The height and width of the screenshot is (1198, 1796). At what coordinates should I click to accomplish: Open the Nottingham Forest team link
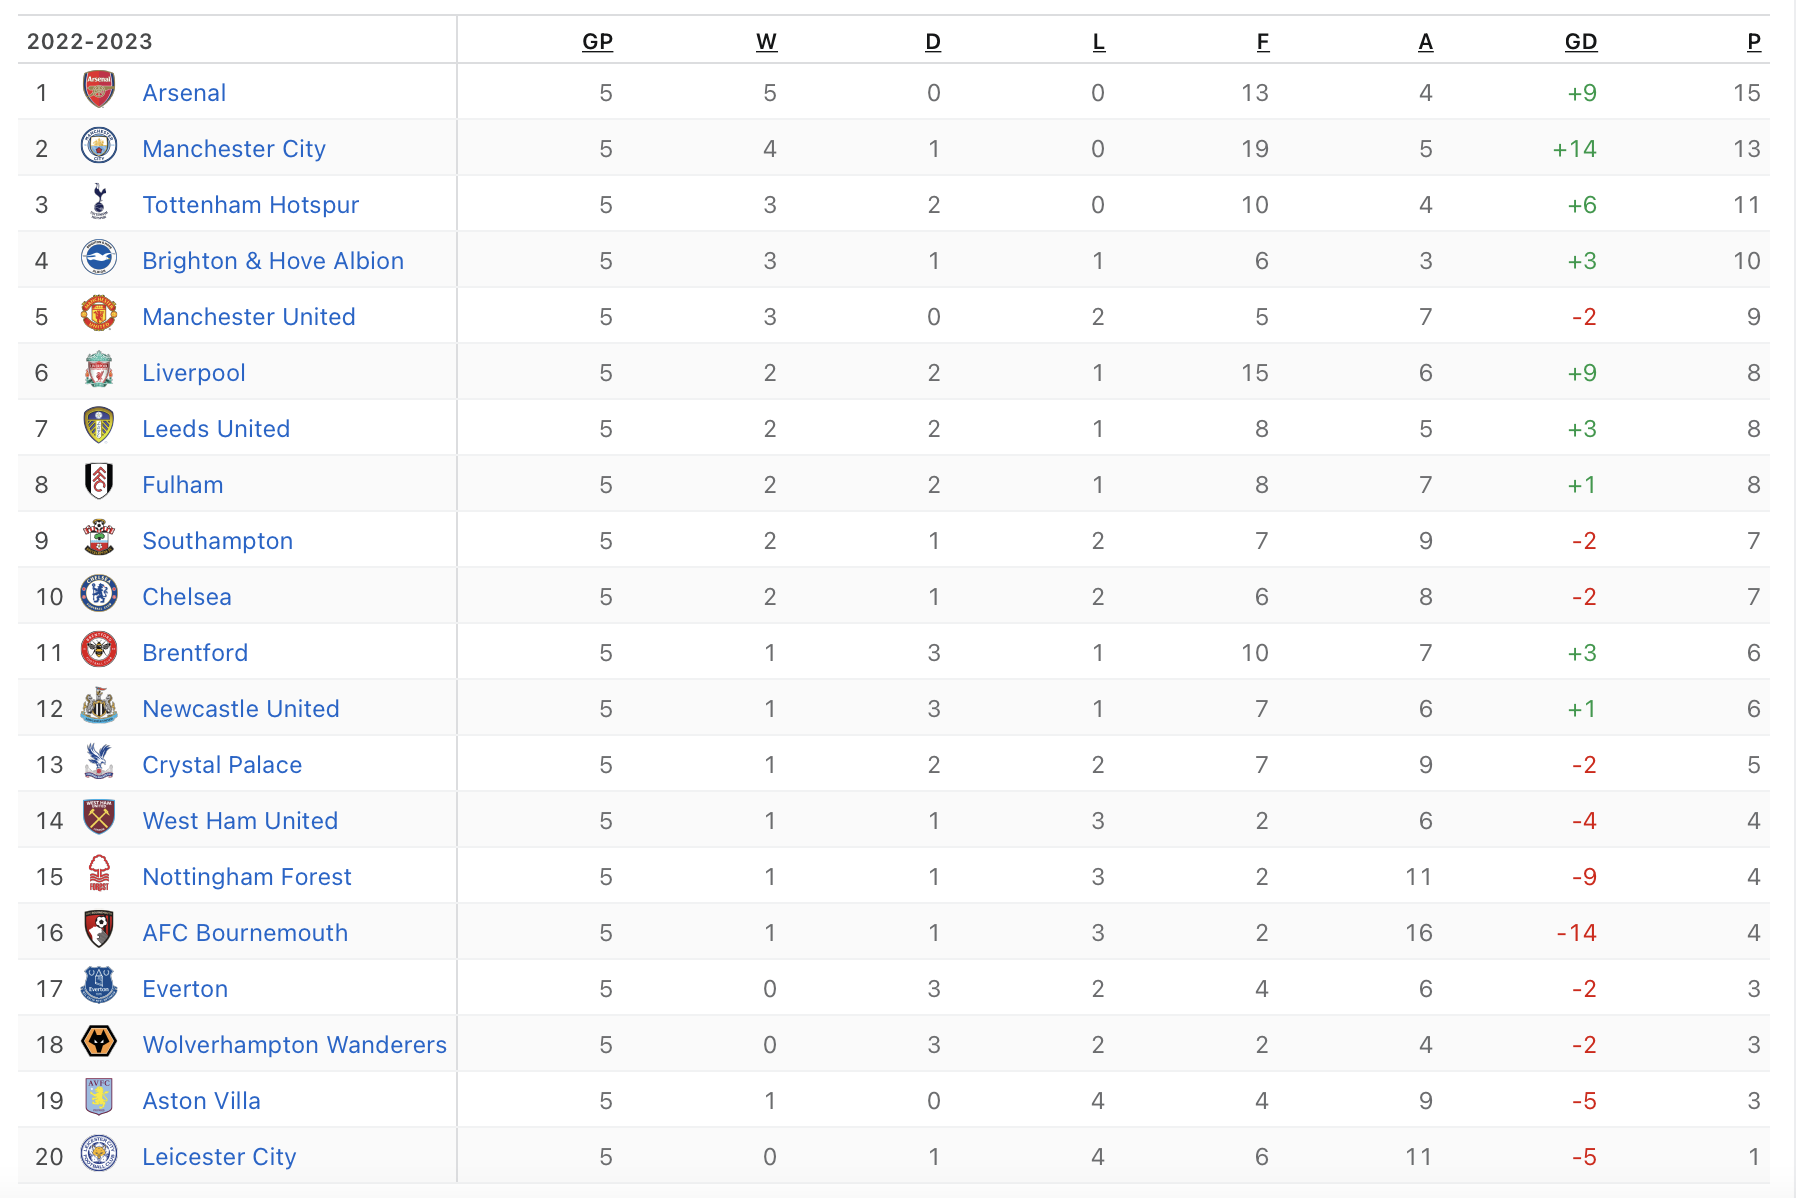pos(247,877)
